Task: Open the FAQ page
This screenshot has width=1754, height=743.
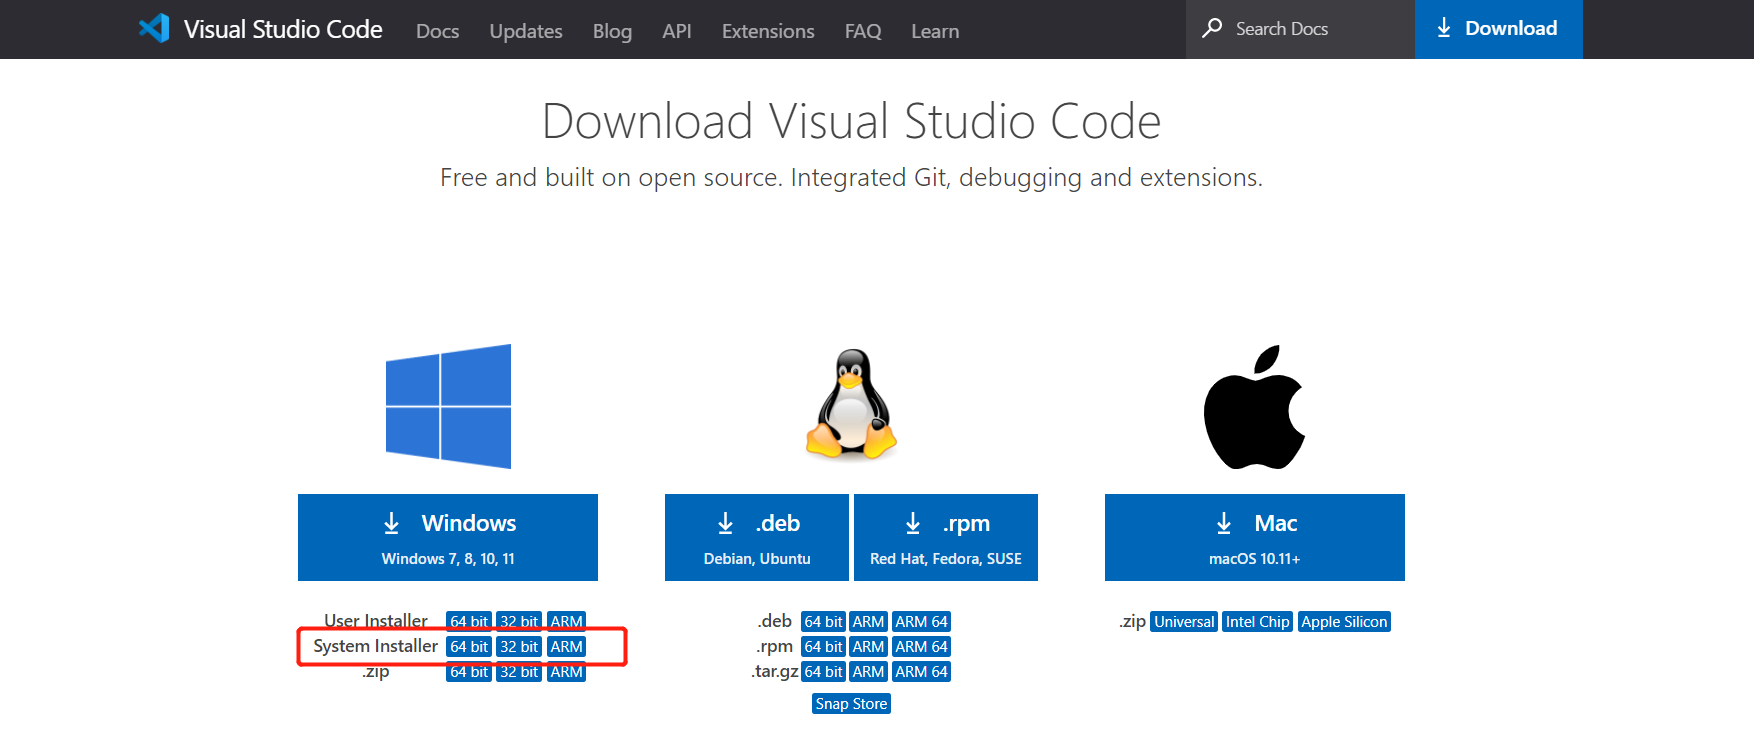Action: click(x=863, y=31)
